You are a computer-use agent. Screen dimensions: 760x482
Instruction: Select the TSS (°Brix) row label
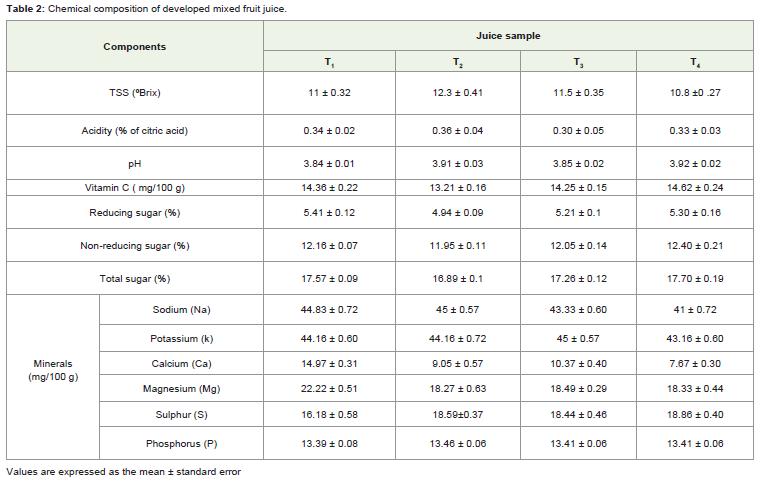135,93
